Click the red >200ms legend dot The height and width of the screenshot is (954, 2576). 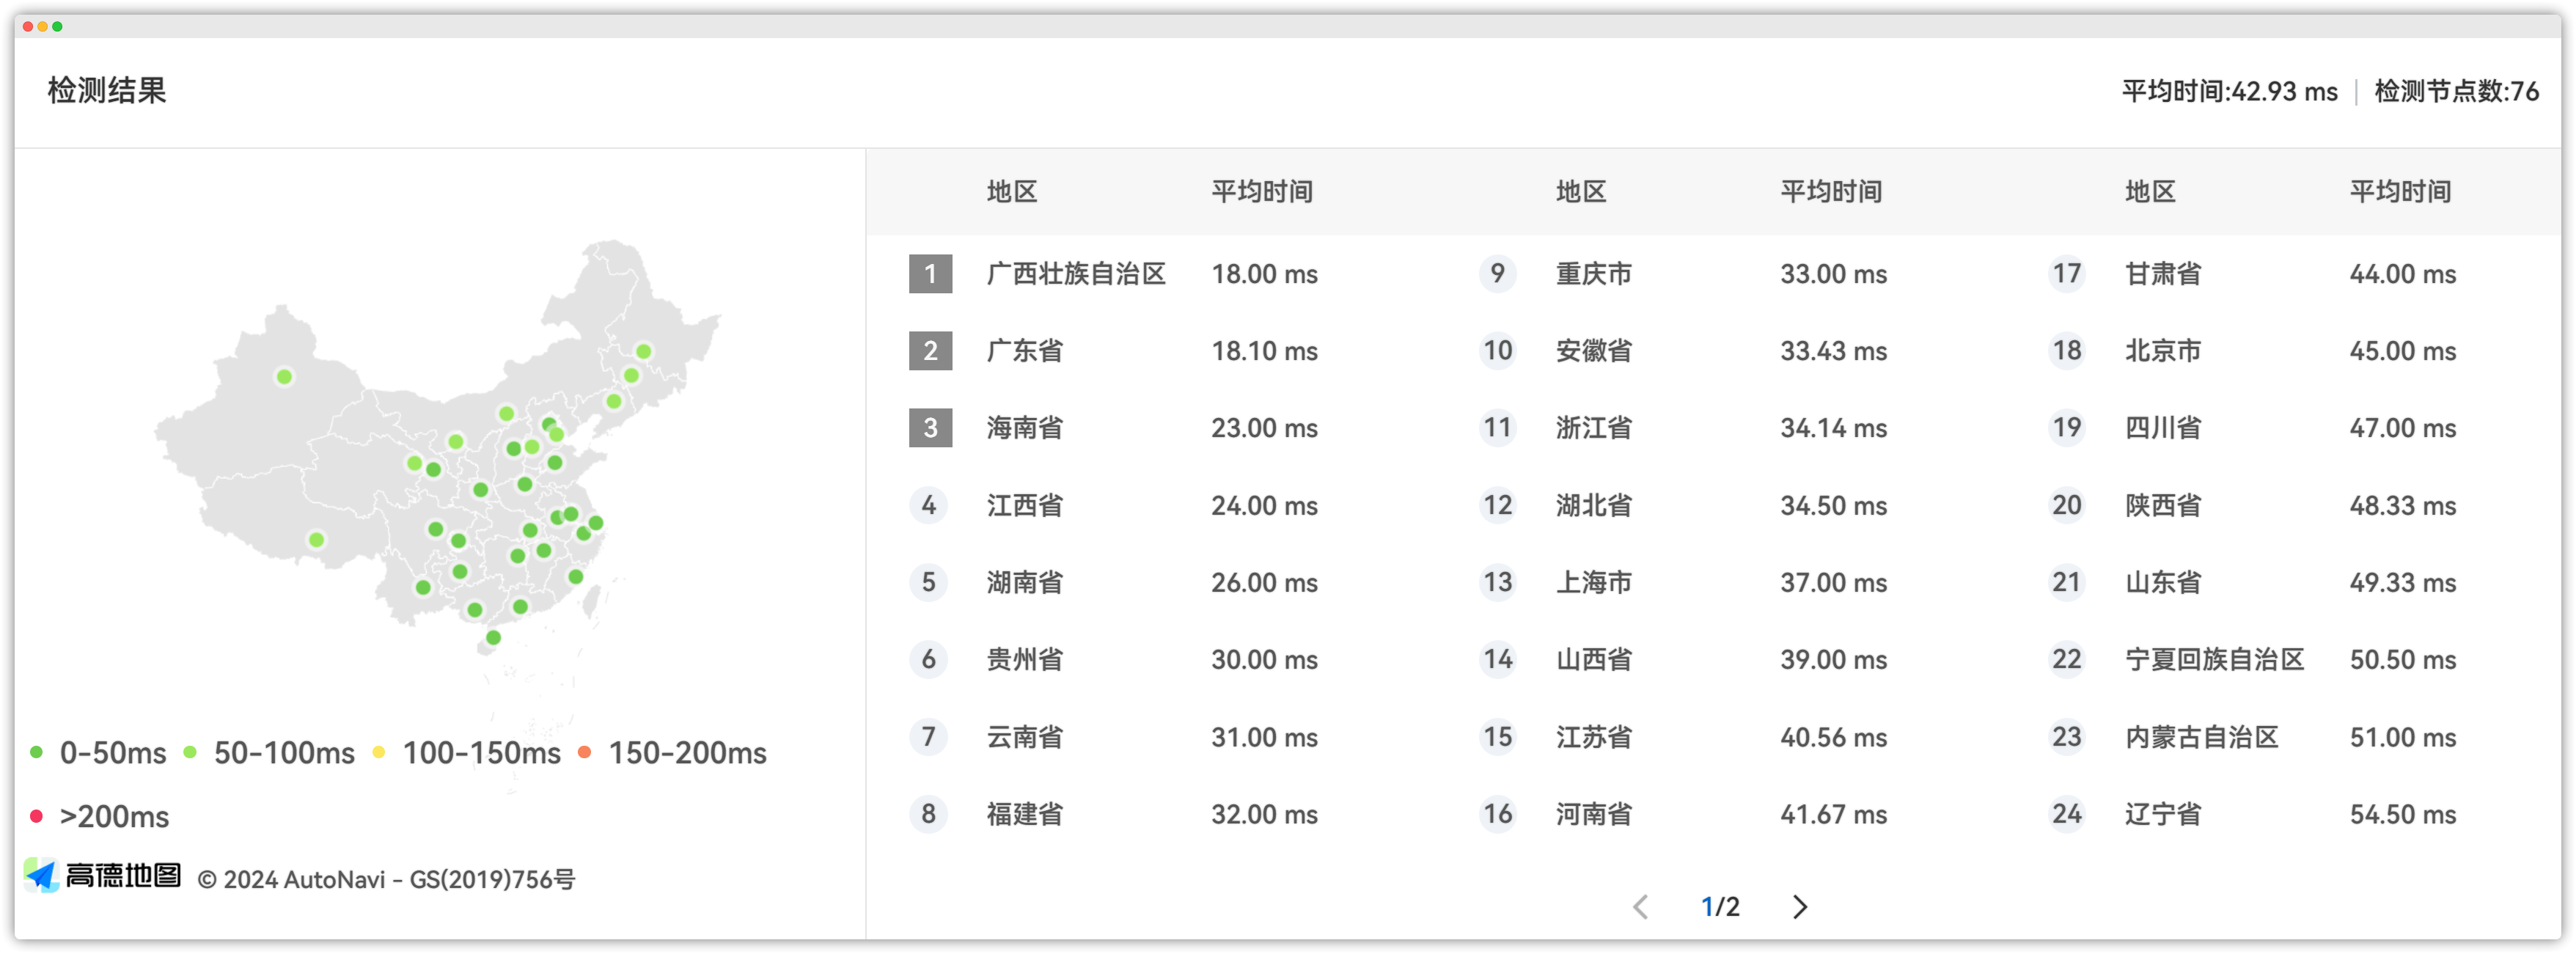[x=36, y=816]
